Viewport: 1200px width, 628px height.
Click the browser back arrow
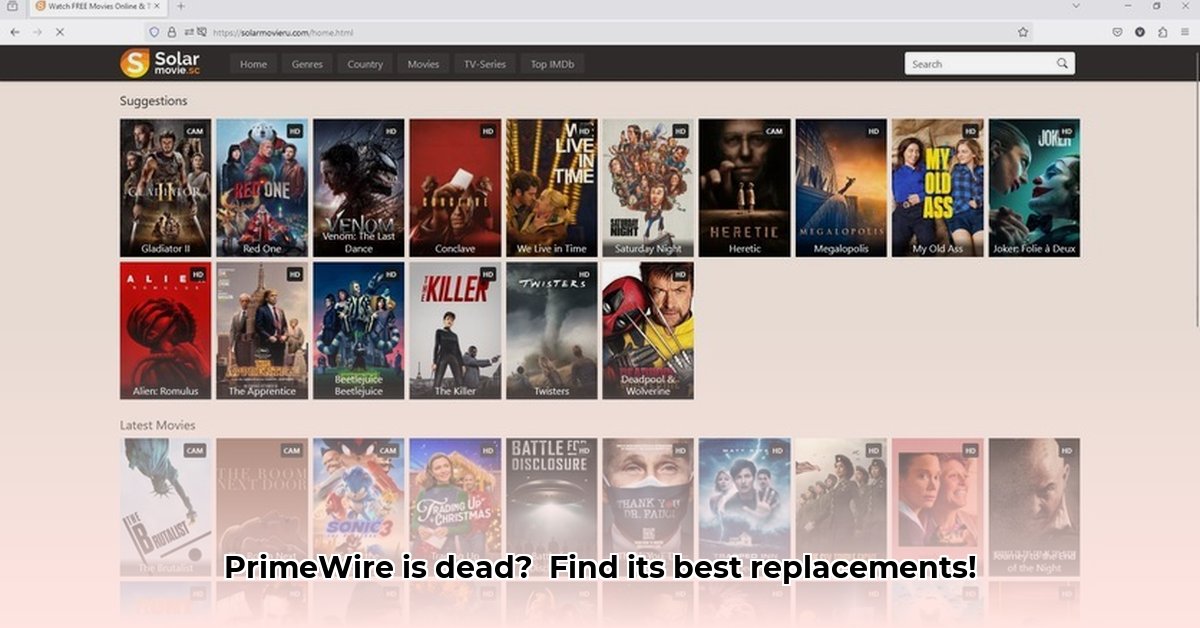click(x=14, y=32)
